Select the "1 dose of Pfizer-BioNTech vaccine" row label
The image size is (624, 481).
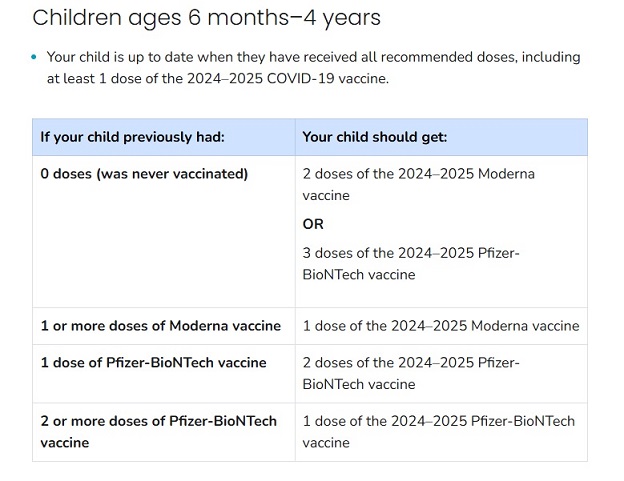coord(153,363)
